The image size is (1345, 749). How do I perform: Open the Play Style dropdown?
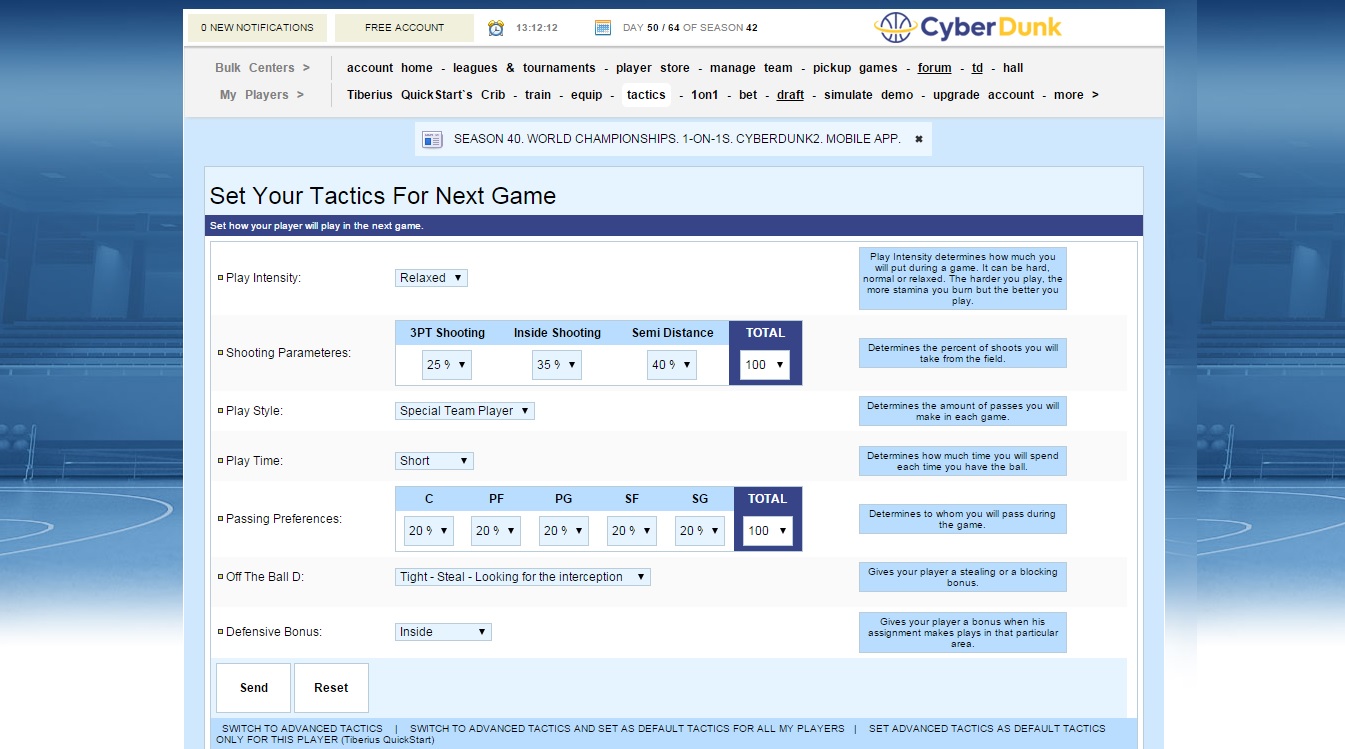(x=465, y=411)
